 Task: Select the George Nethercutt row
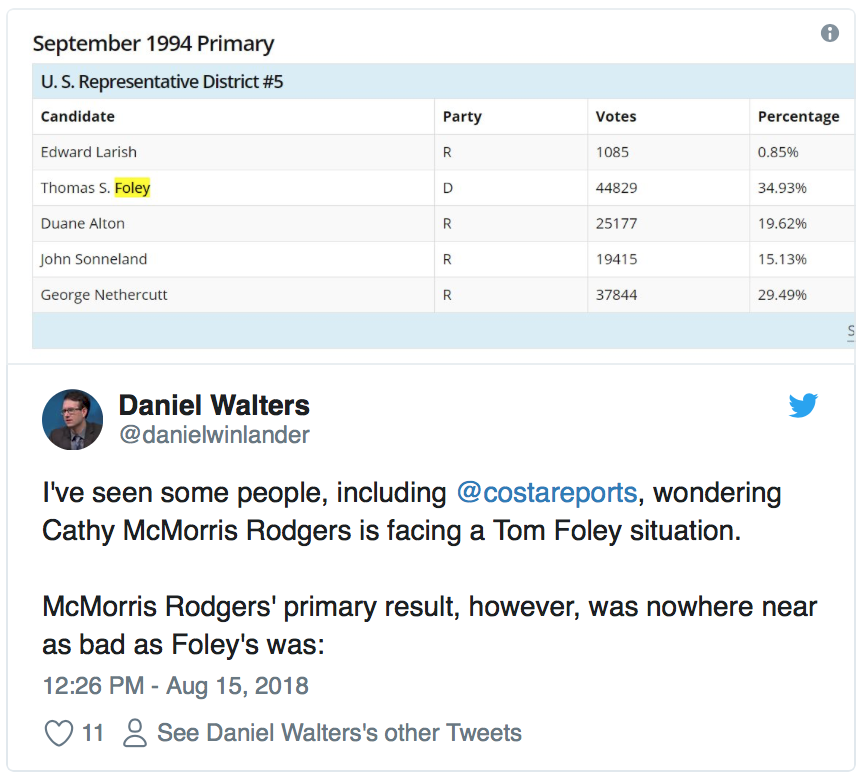[x=444, y=295]
